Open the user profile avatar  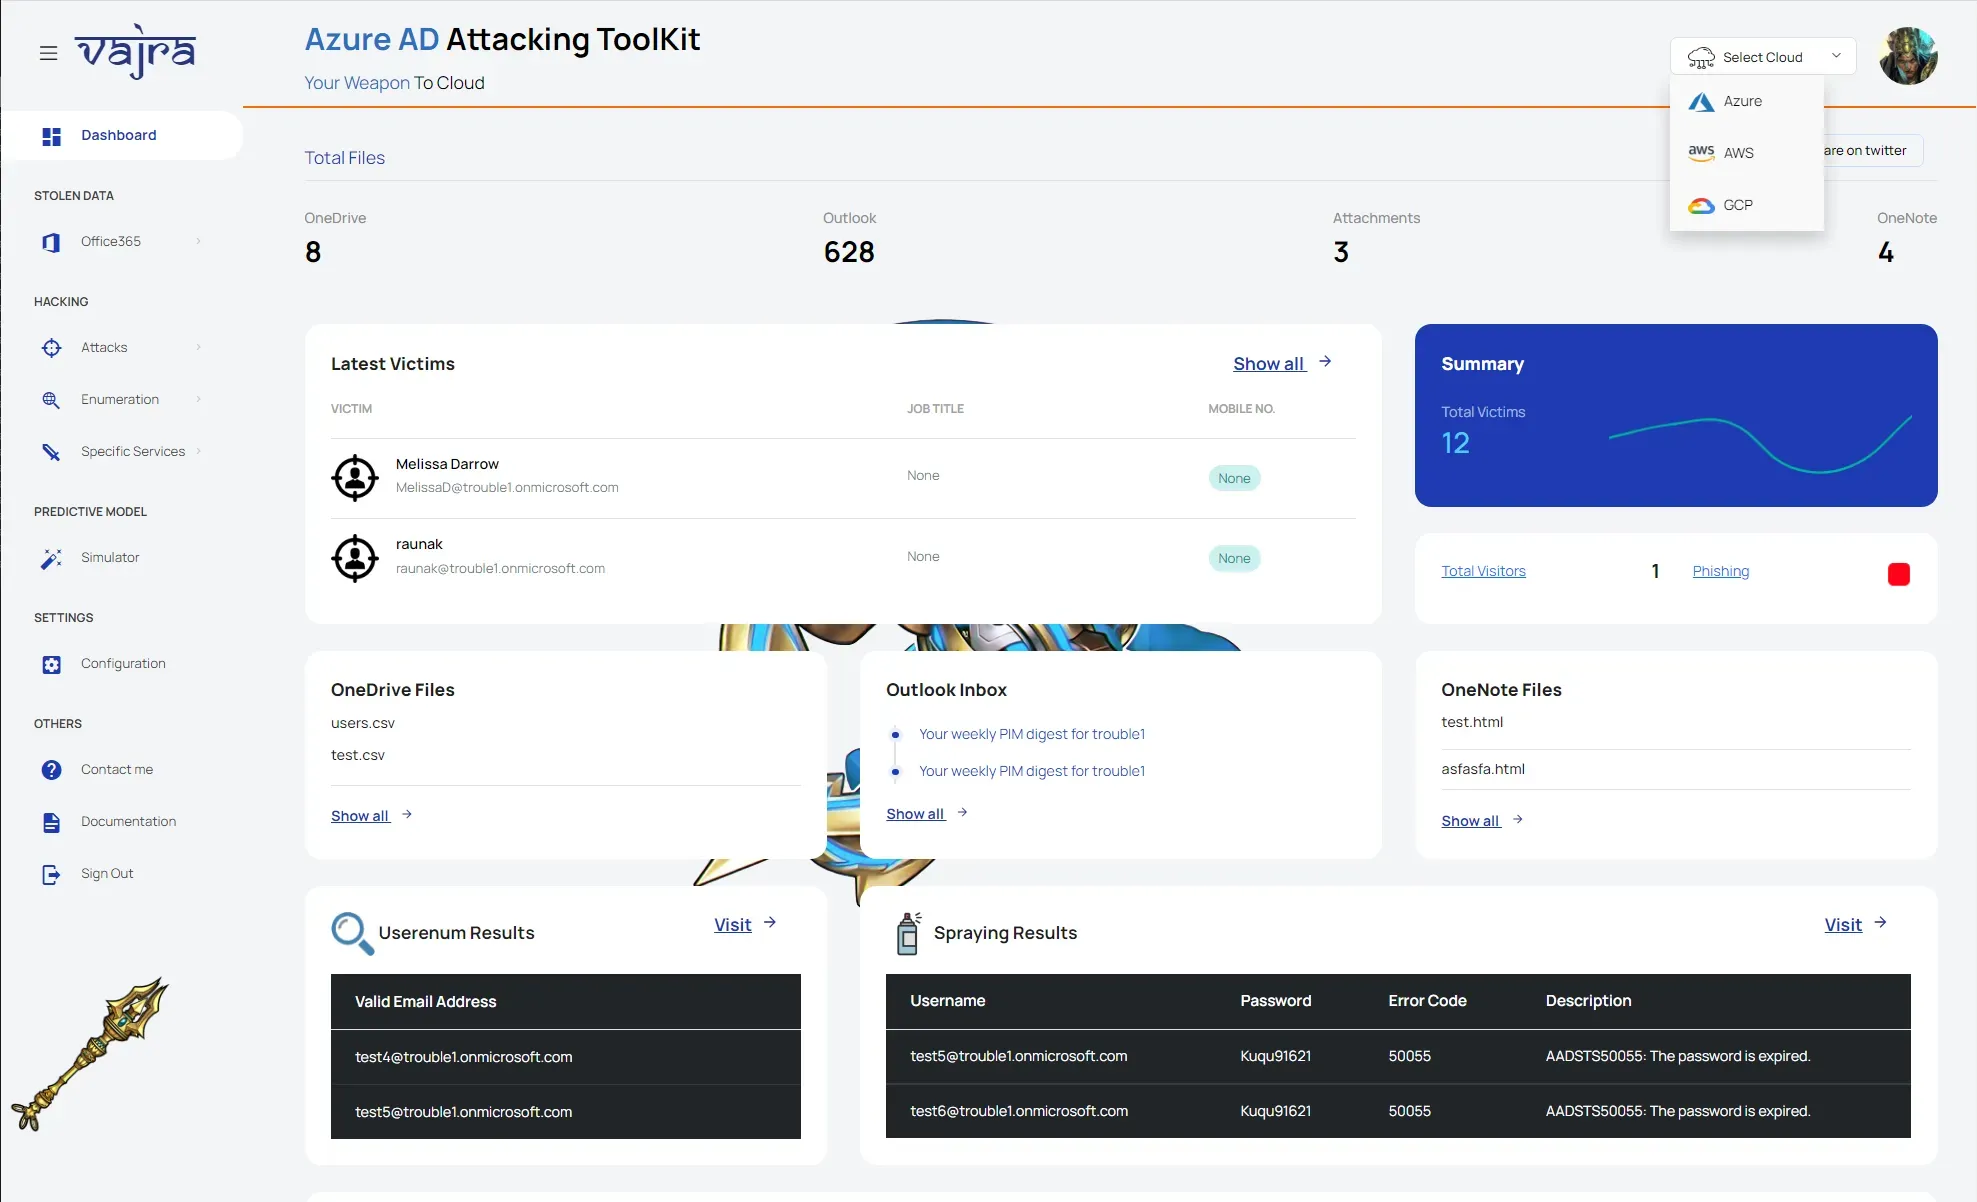1908,56
